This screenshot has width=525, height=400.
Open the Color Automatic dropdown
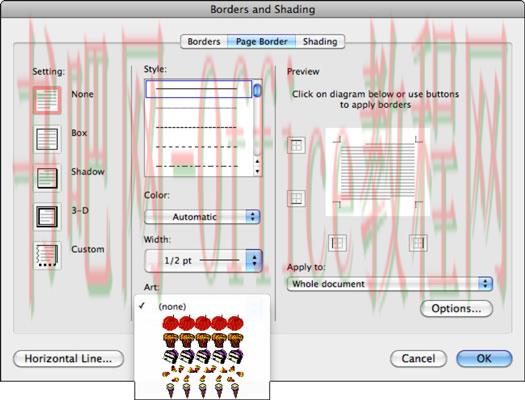point(202,217)
